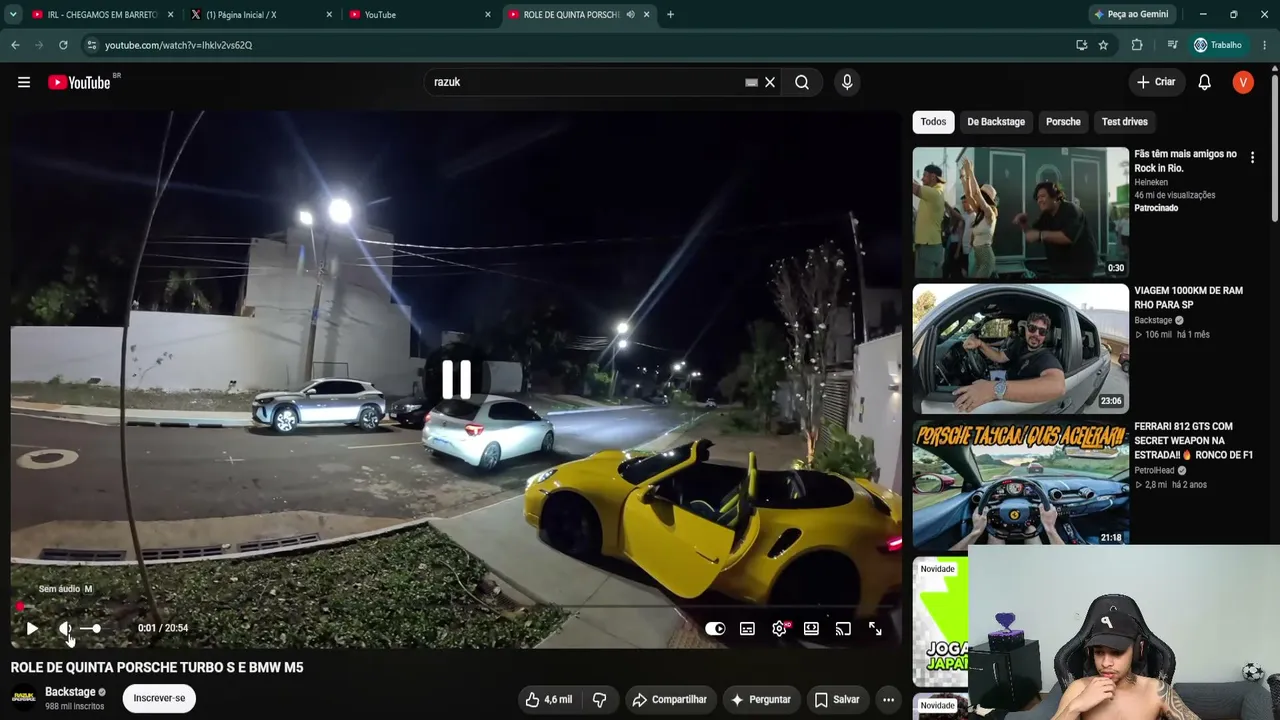Image resolution: width=1280 pixels, height=720 pixels.
Task: Install the app via address bar icon
Action: coord(1081,45)
